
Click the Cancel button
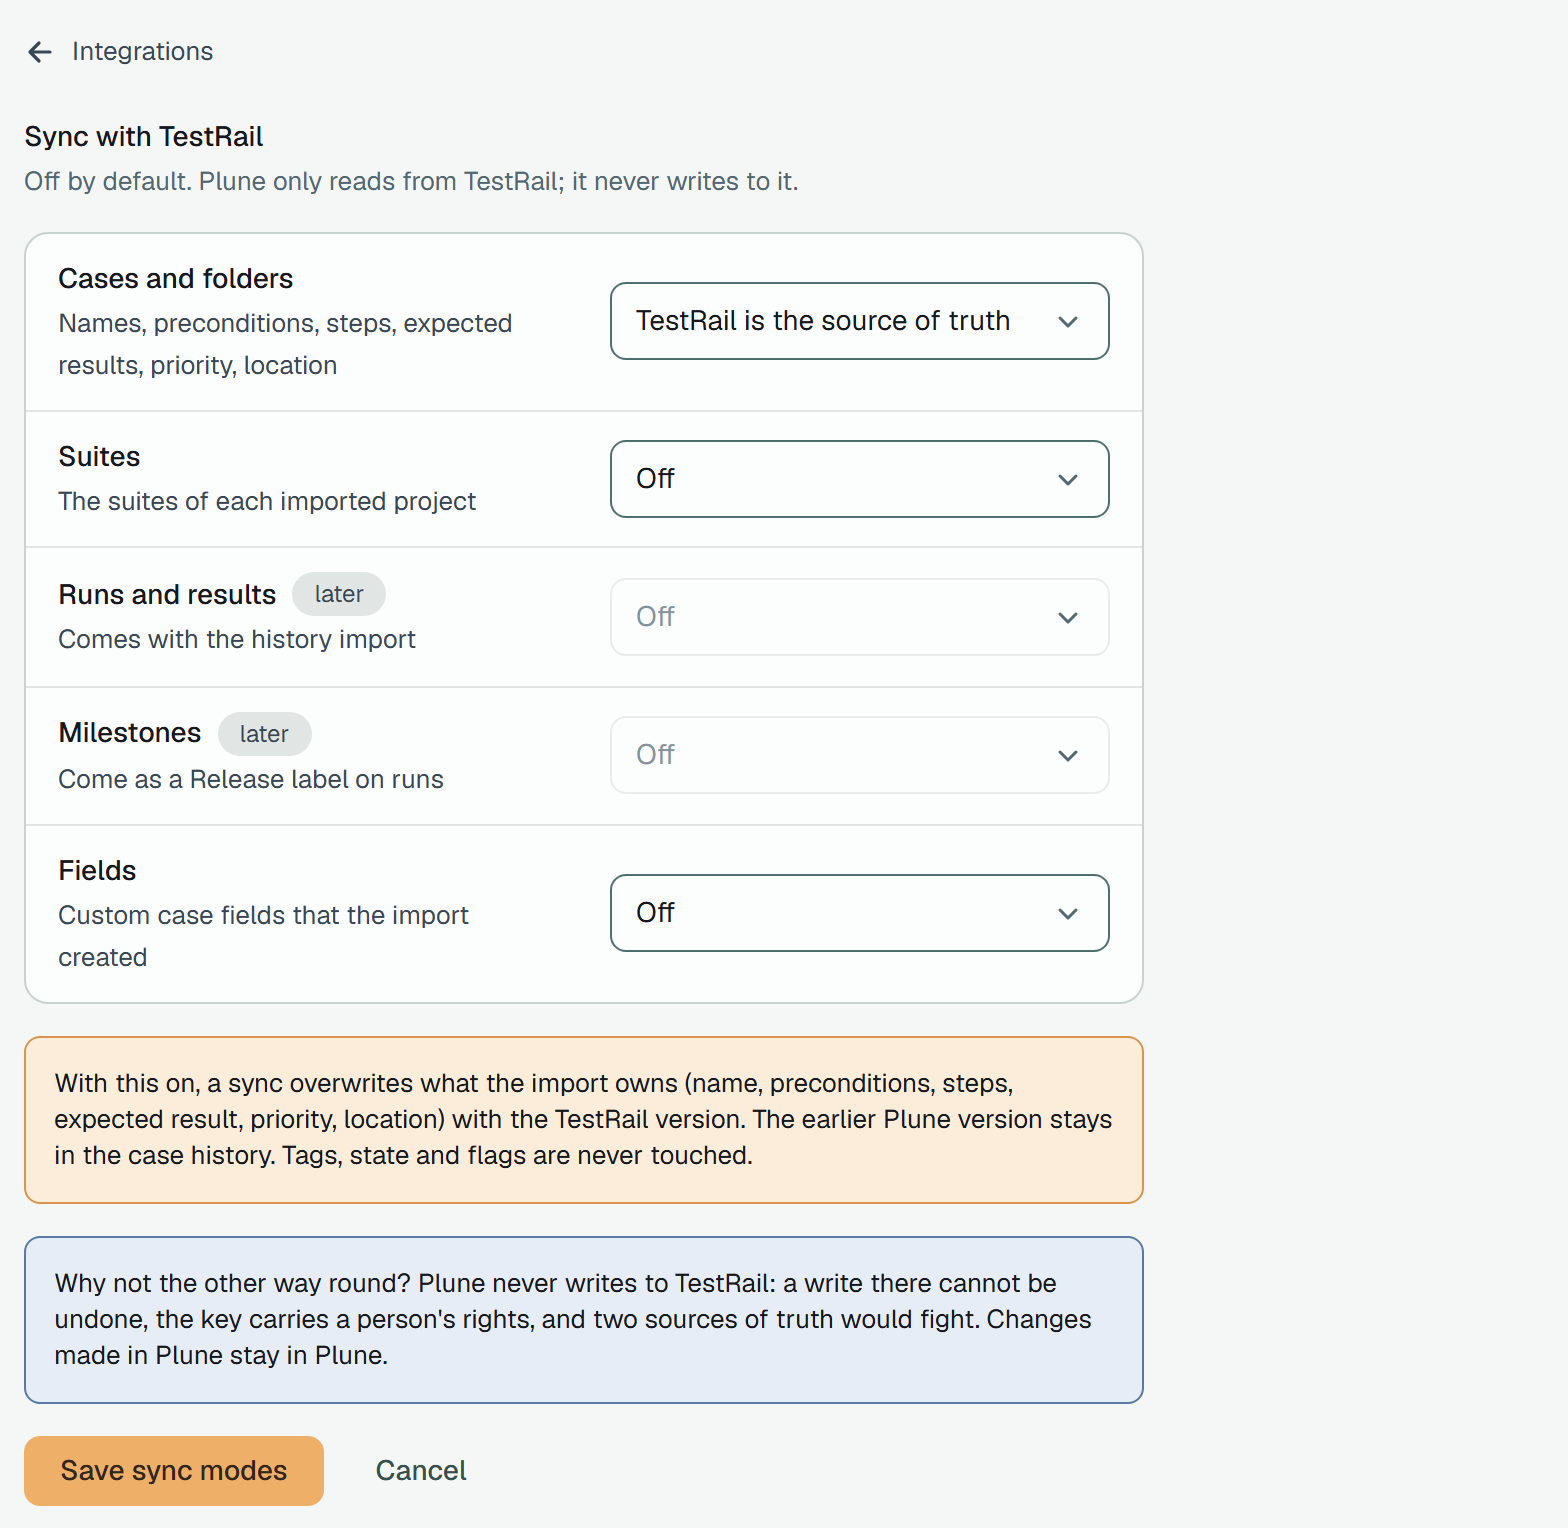(x=421, y=1471)
